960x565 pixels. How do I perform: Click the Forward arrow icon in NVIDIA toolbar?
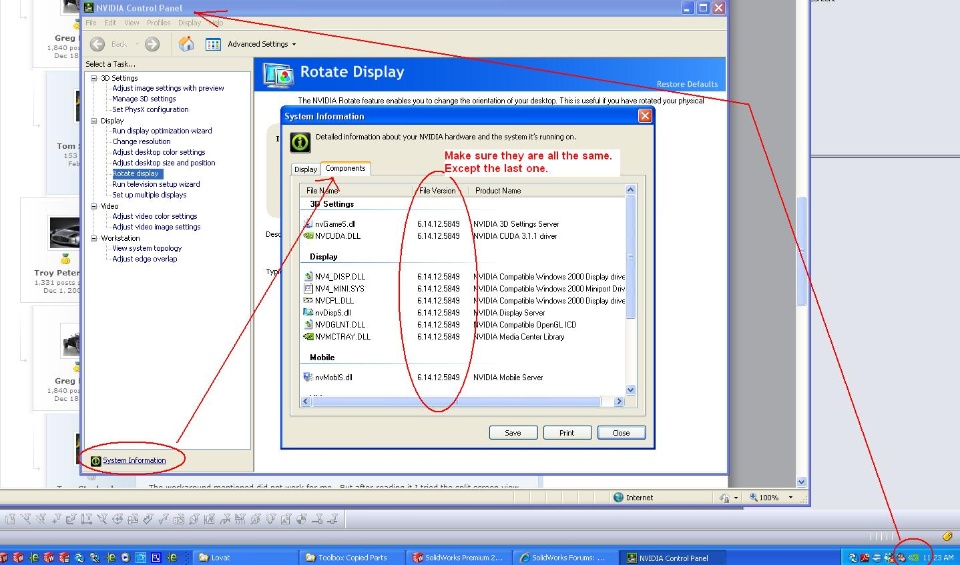pos(152,44)
